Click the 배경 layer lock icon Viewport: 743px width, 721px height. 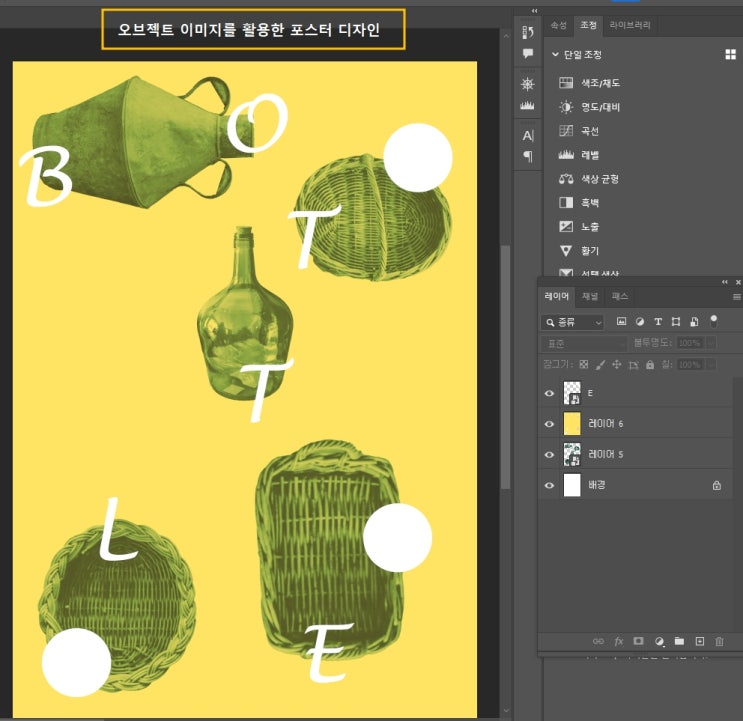[716, 486]
